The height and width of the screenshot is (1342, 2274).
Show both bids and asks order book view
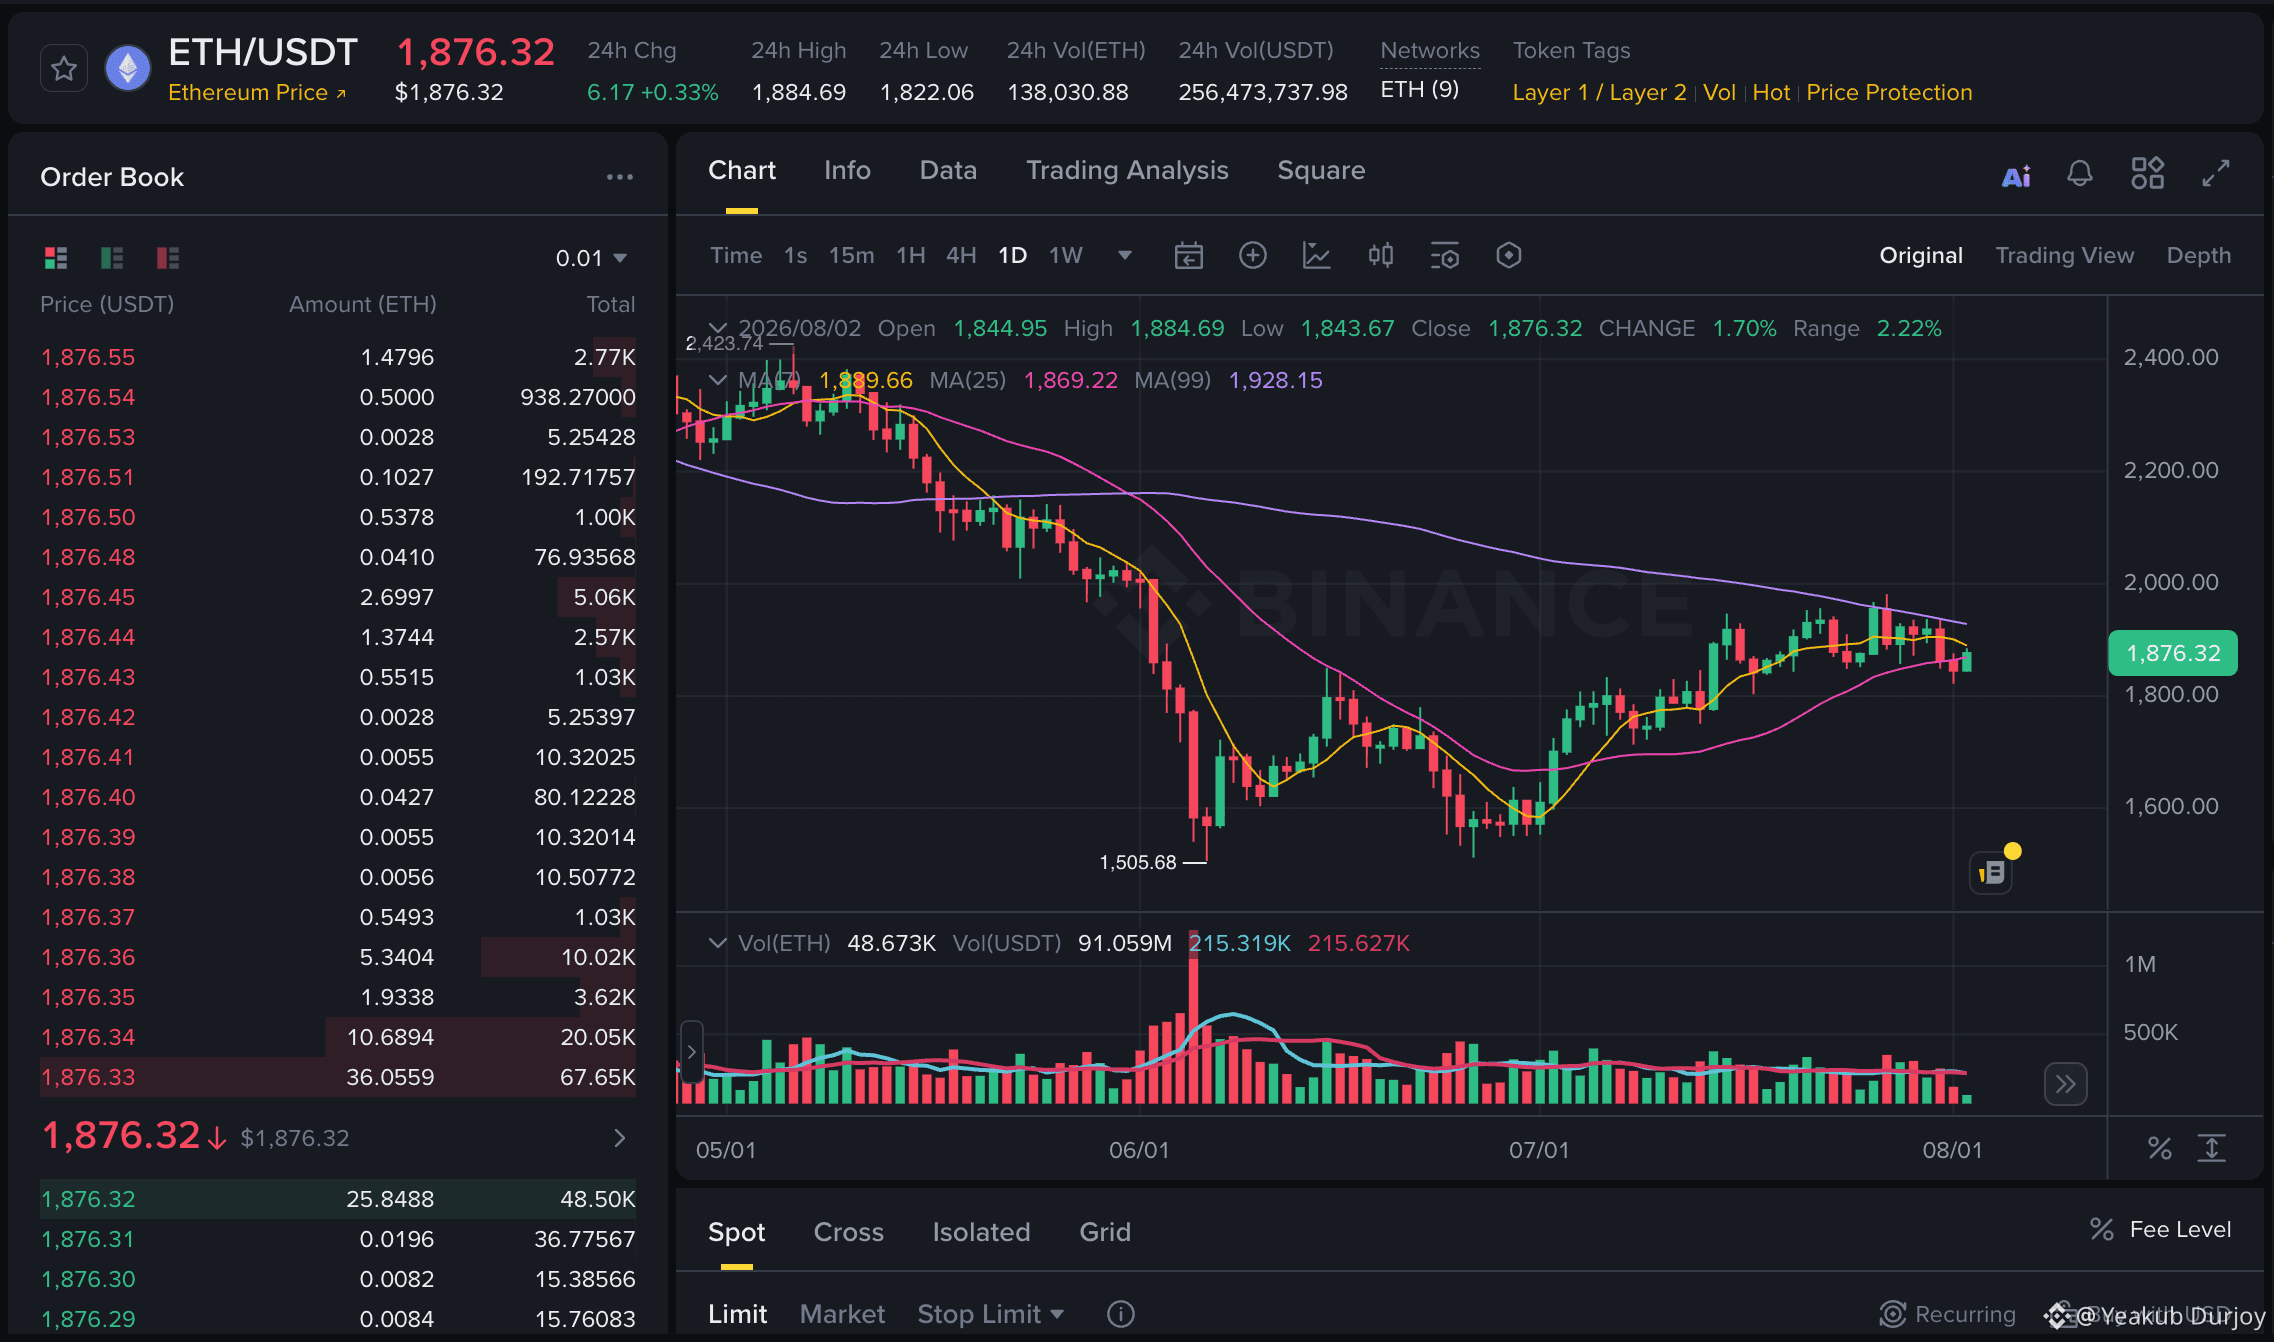point(56,258)
